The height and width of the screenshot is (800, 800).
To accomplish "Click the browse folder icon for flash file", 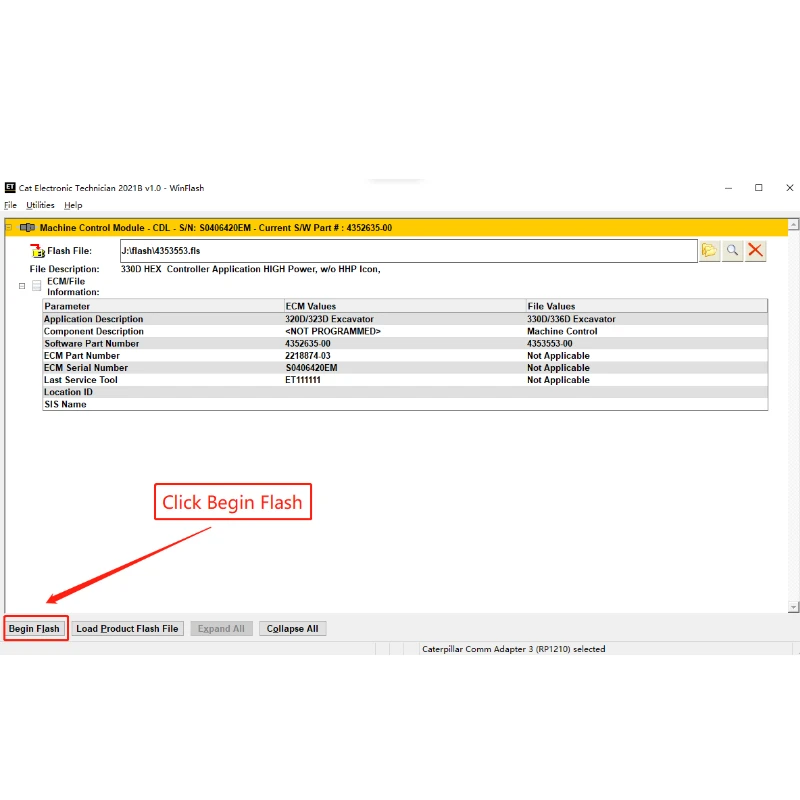I will click(709, 251).
